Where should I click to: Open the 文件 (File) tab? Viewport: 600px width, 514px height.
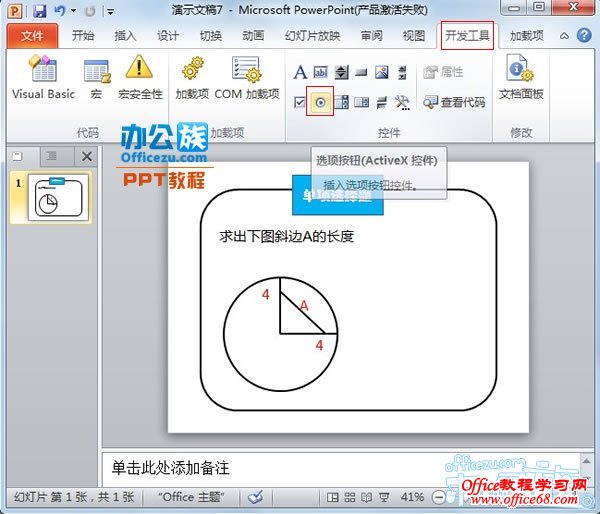point(33,36)
